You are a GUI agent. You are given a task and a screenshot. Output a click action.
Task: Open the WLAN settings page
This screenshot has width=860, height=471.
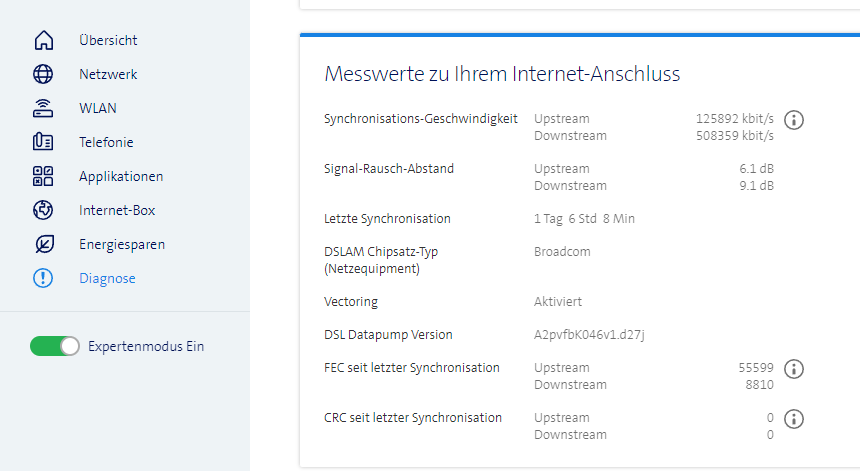point(98,109)
